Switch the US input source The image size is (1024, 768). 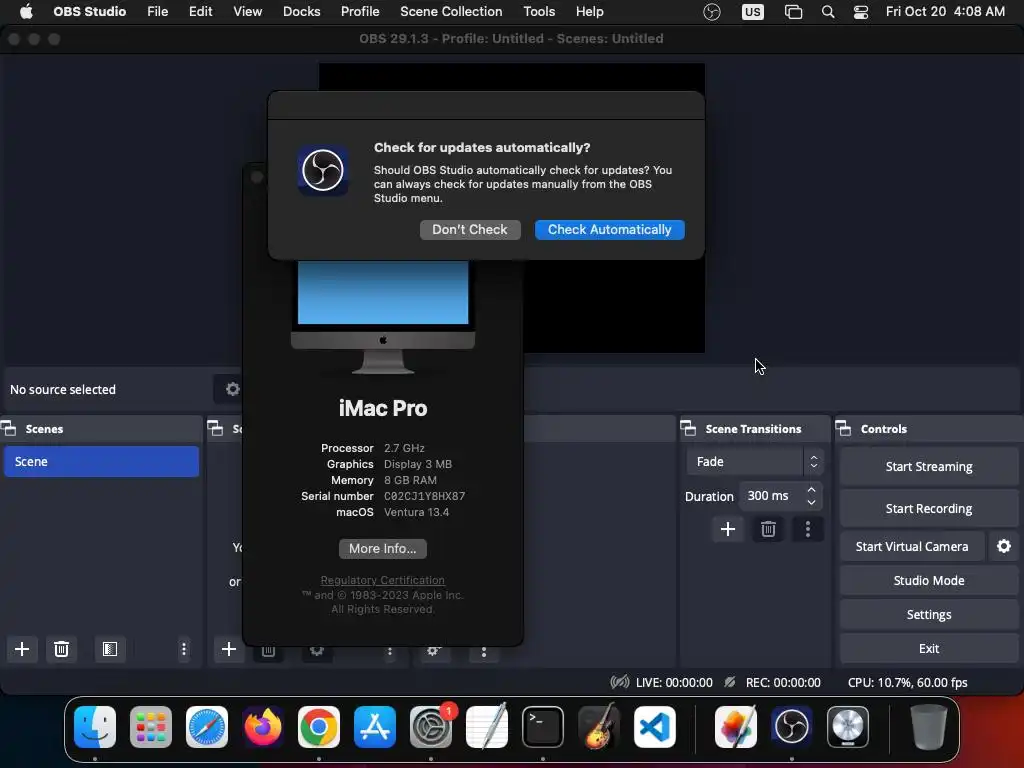click(x=752, y=11)
